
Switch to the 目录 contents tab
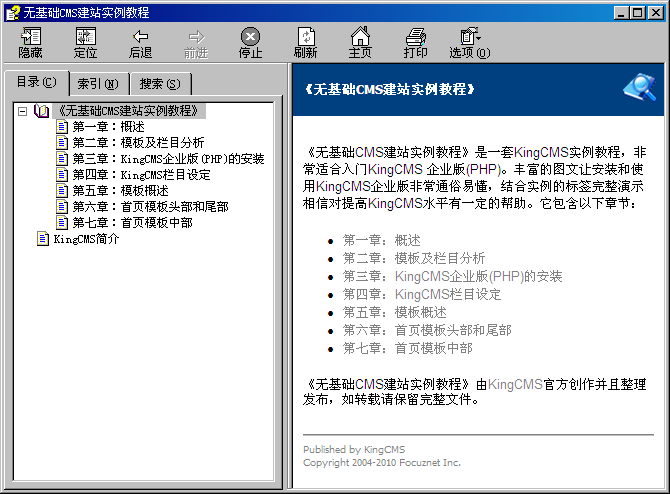36,82
